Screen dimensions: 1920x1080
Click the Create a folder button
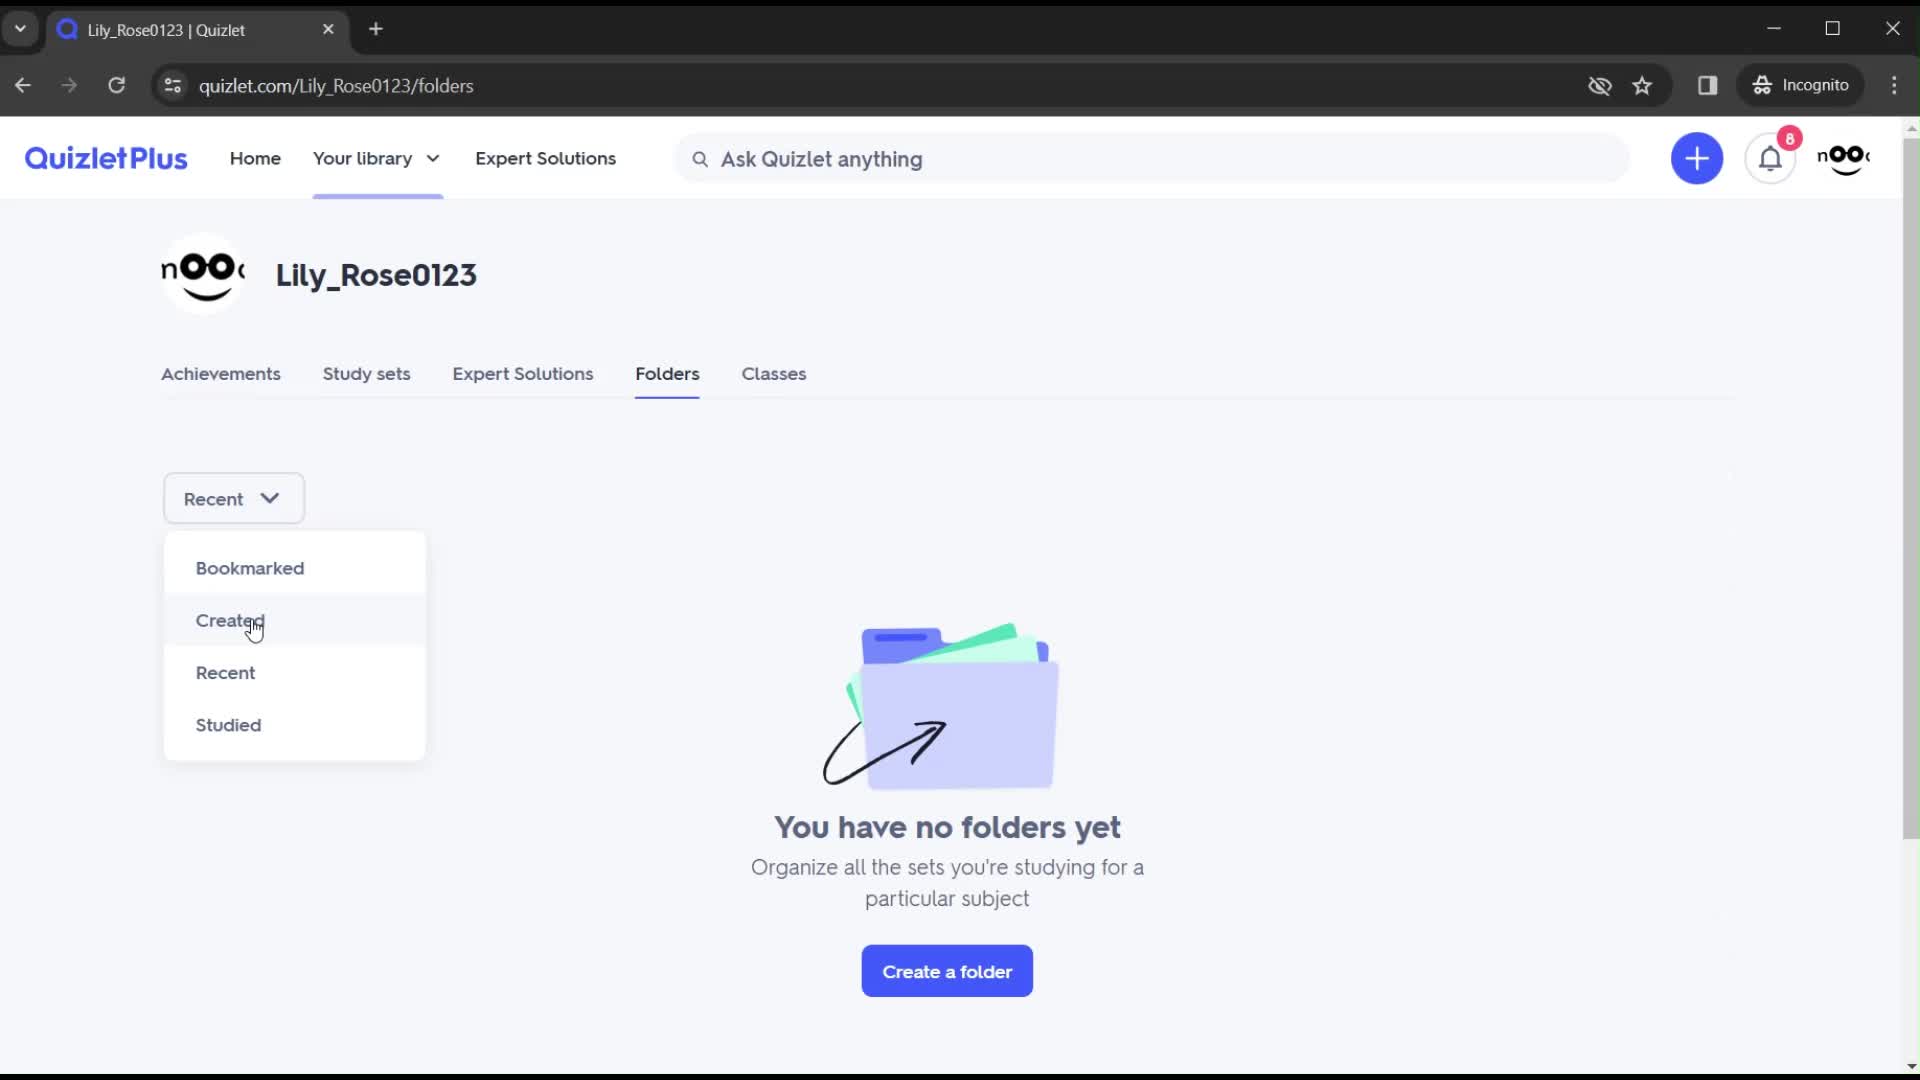click(947, 972)
